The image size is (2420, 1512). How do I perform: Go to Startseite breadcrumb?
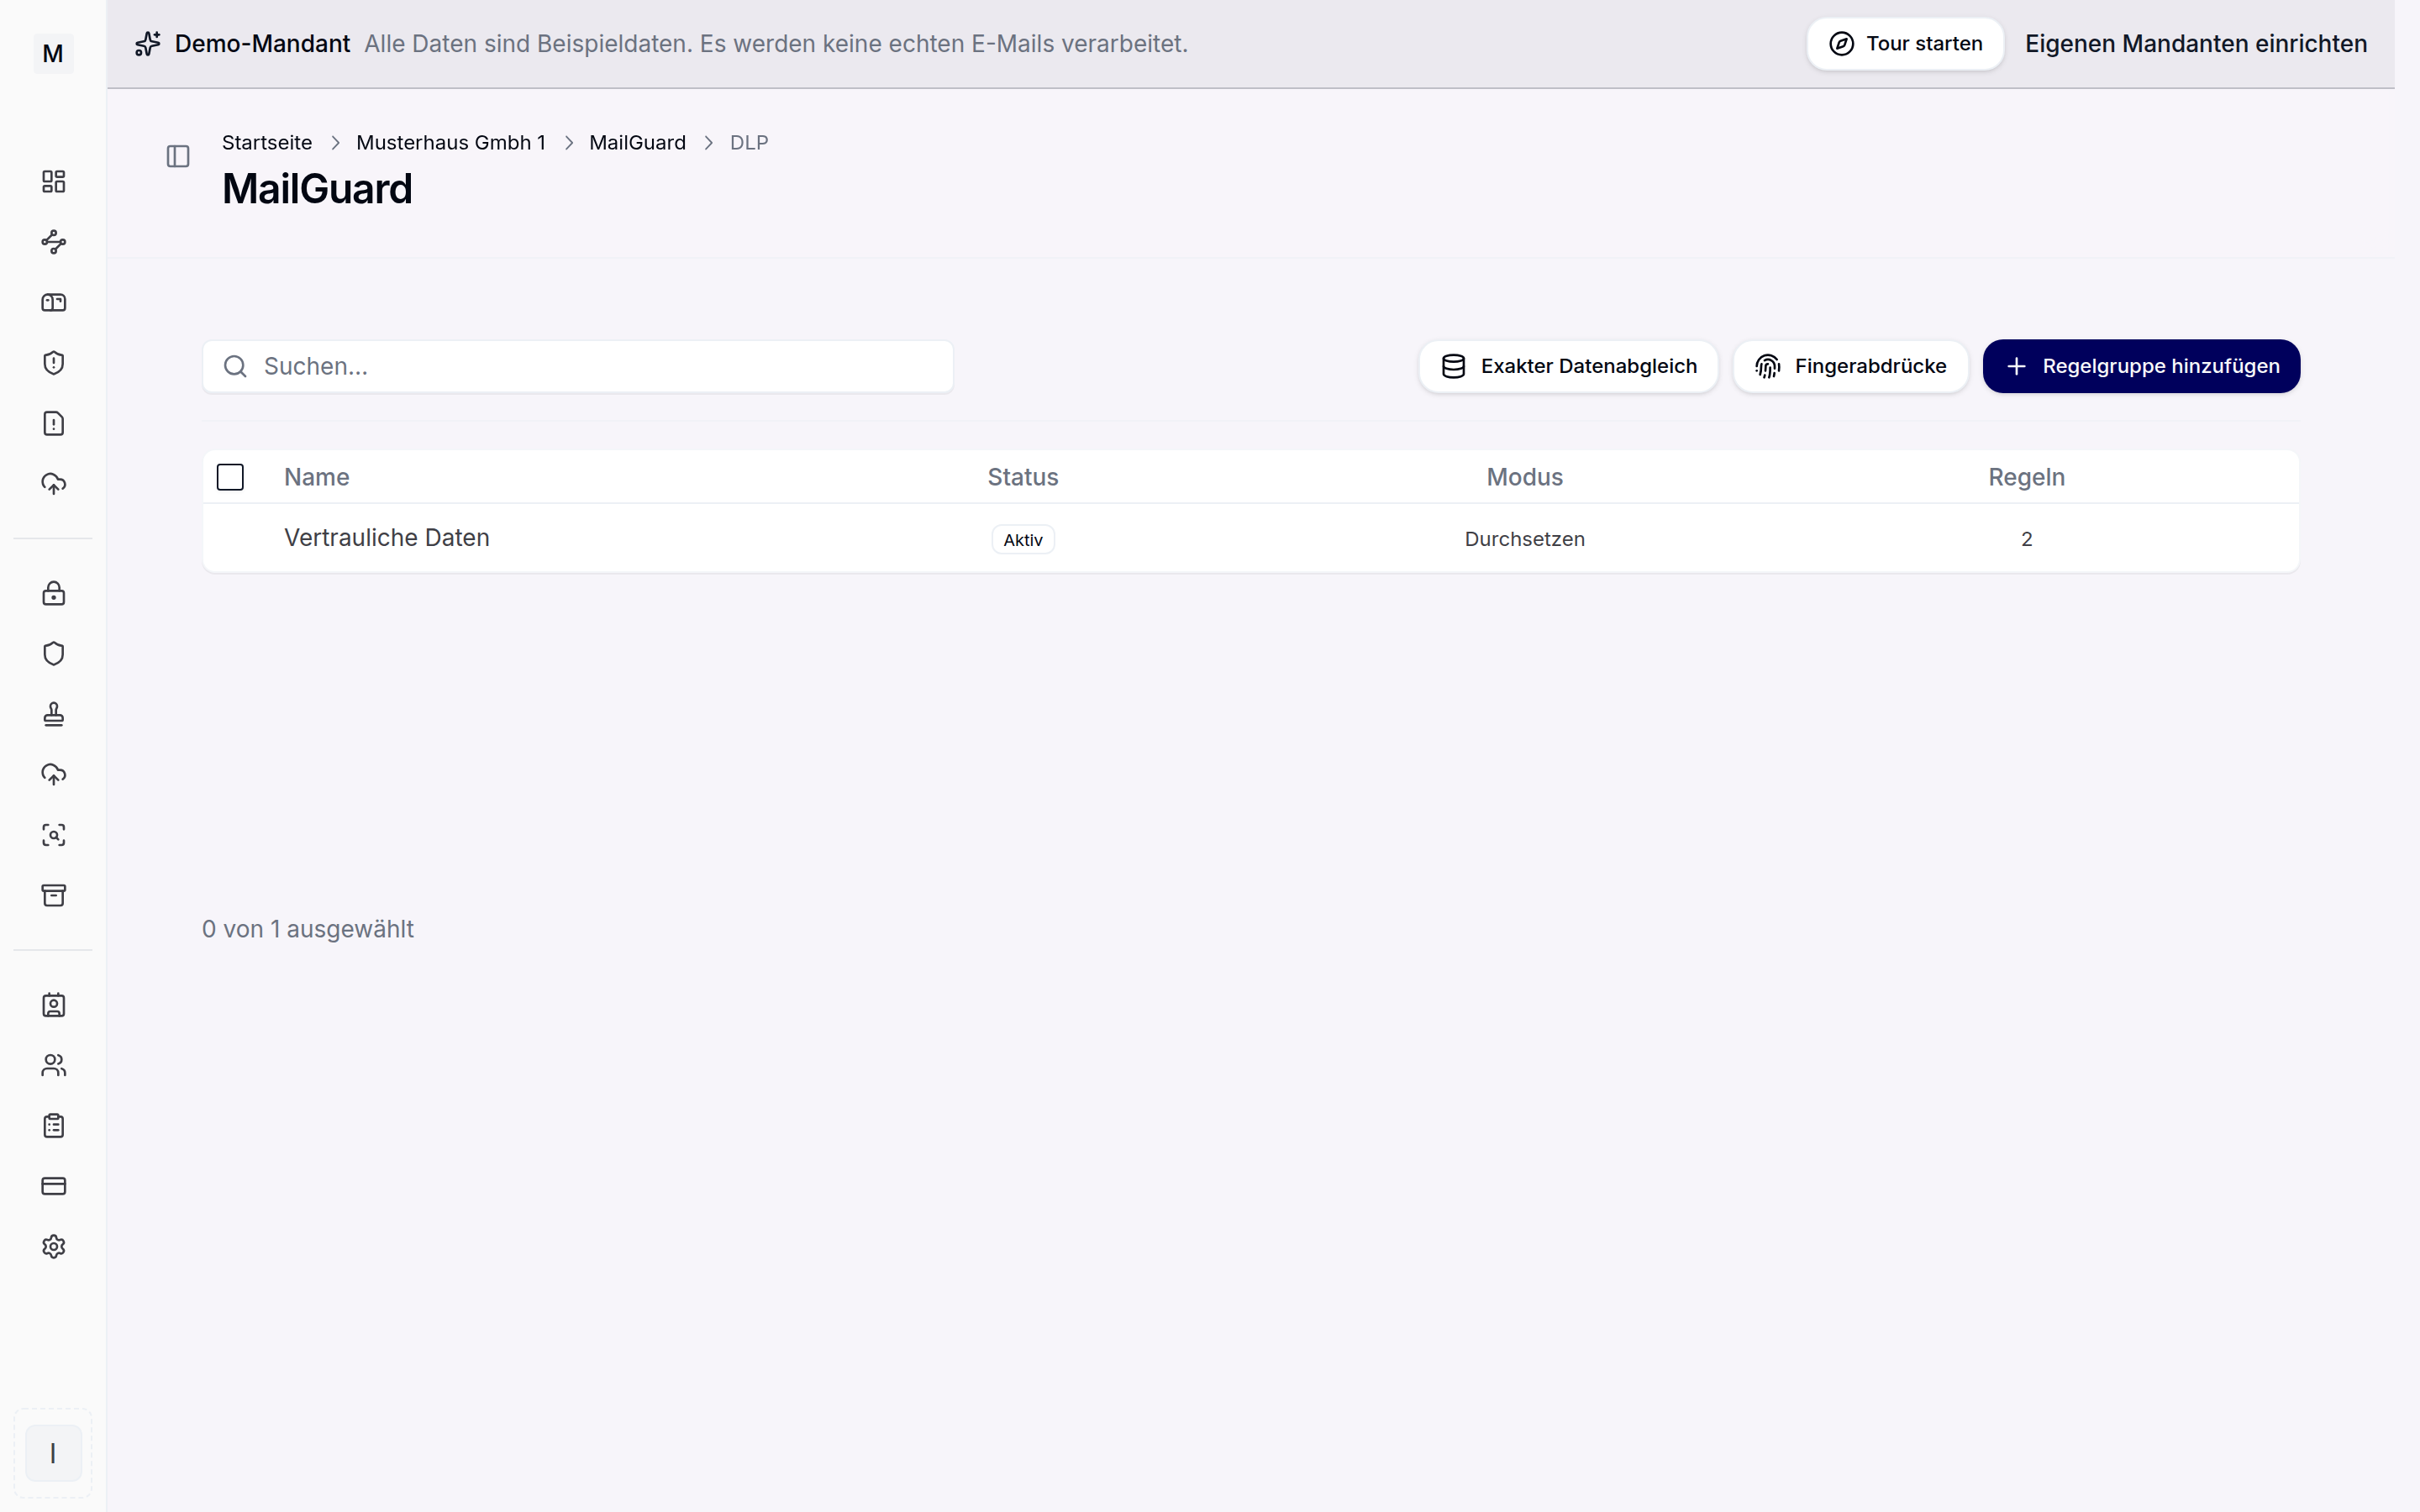(x=267, y=143)
